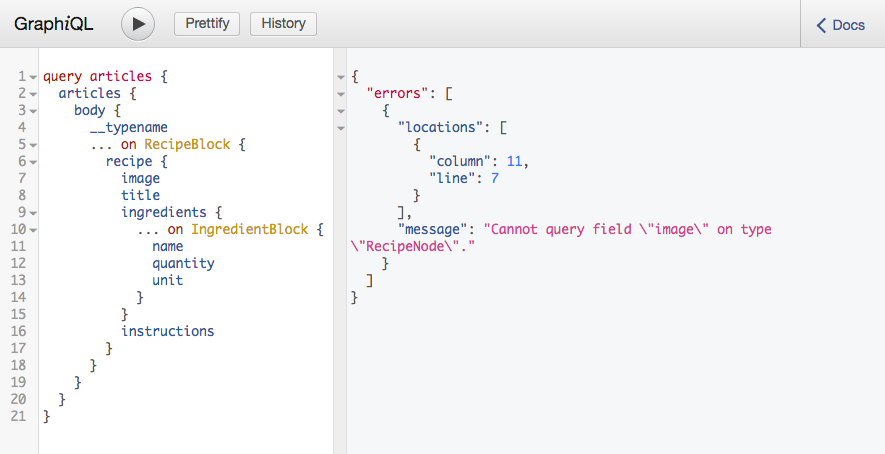
Task: Click the "column" value 11
Action: 514,161
